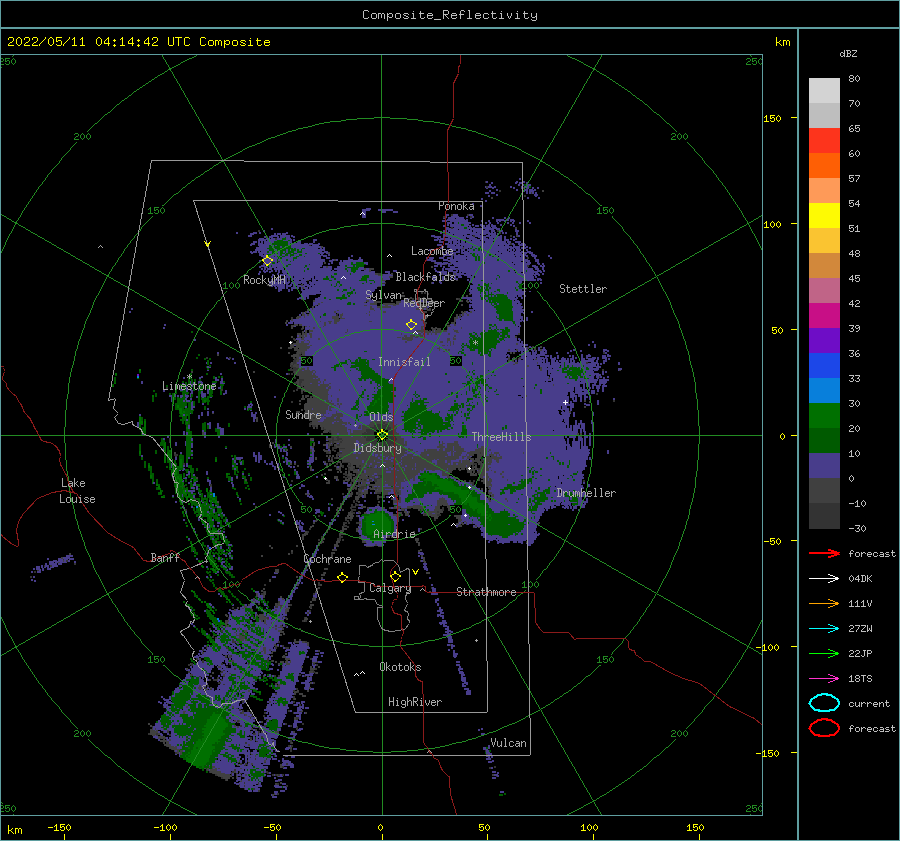900x841 pixels.
Task: Click the Olds city label
Action: [381, 417]
